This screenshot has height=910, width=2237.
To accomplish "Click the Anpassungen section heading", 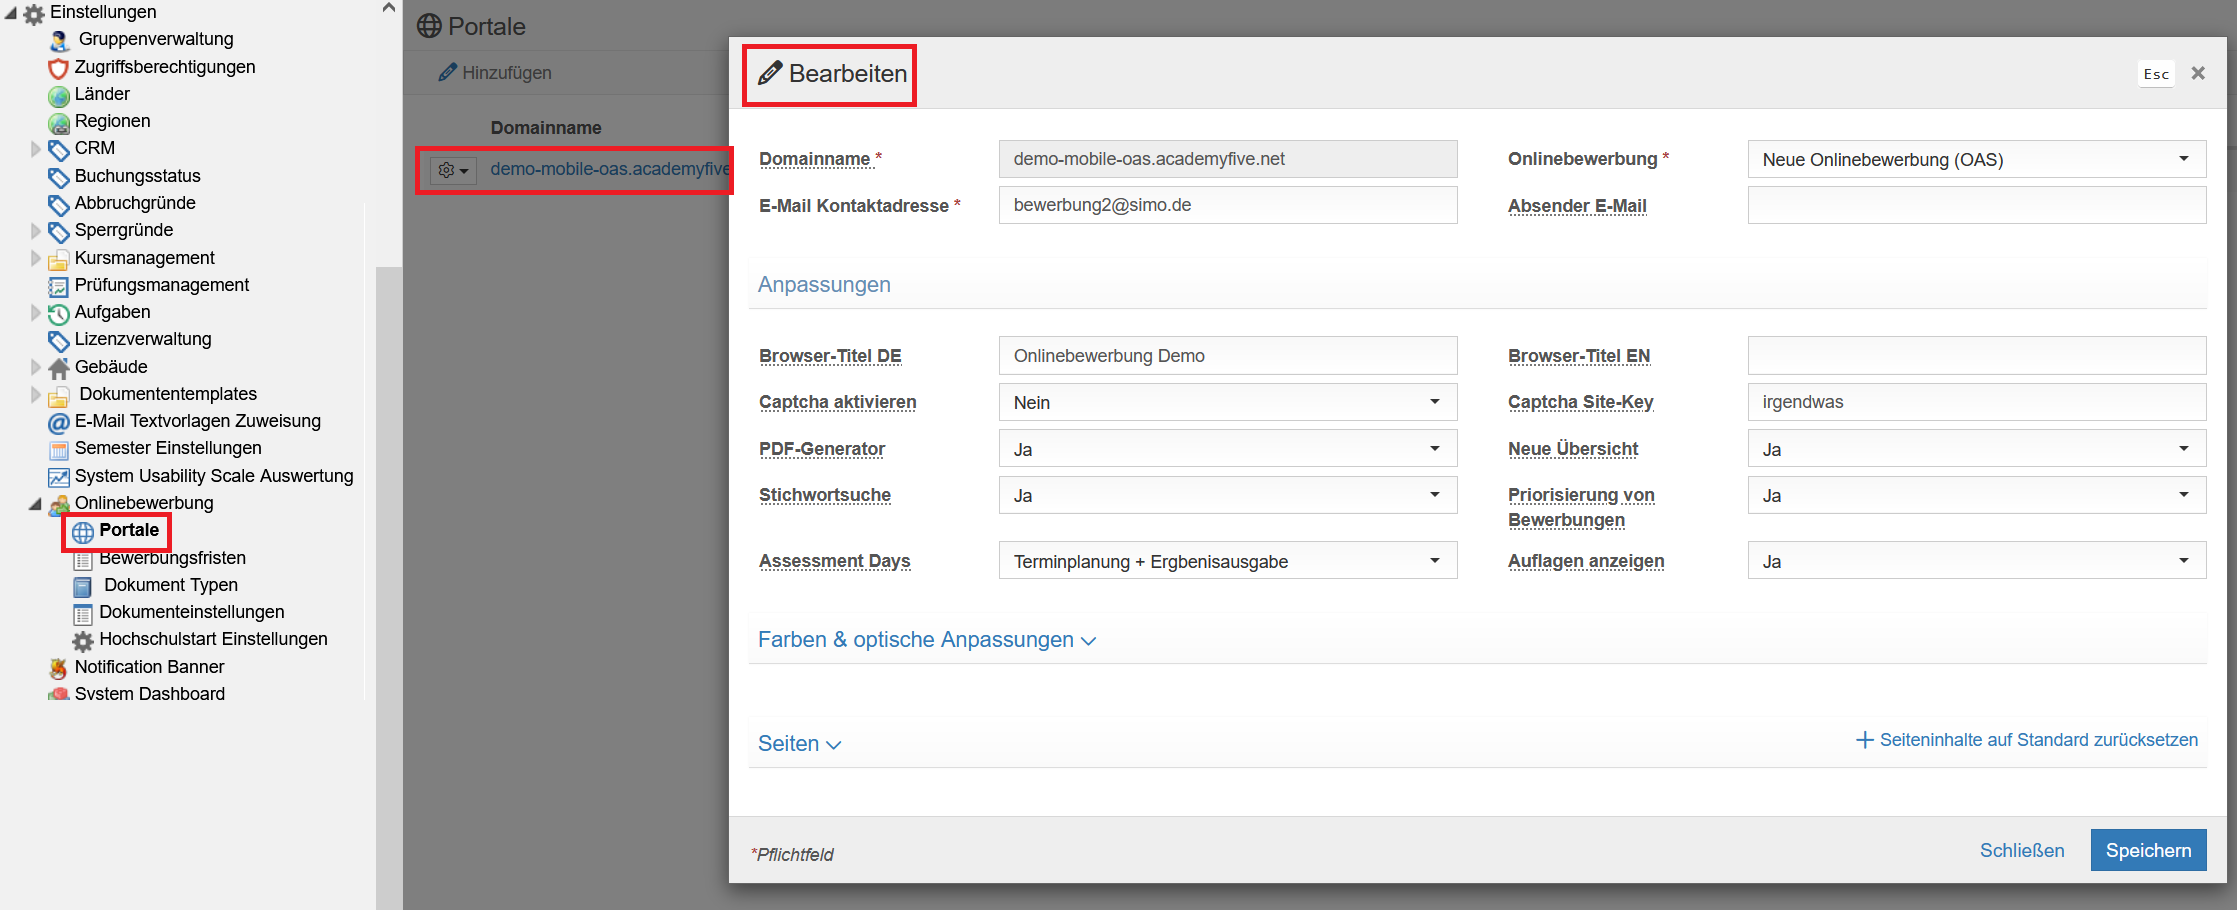I will coord(824,284).
